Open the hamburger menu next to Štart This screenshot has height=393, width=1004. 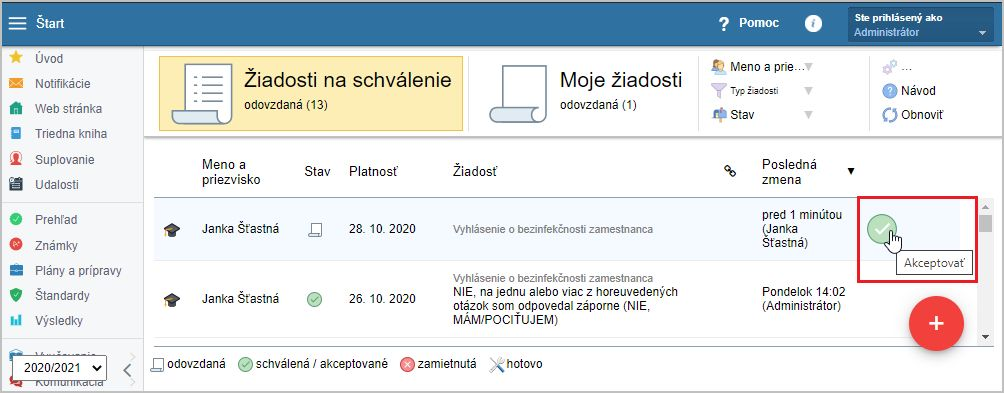(17, 24)
